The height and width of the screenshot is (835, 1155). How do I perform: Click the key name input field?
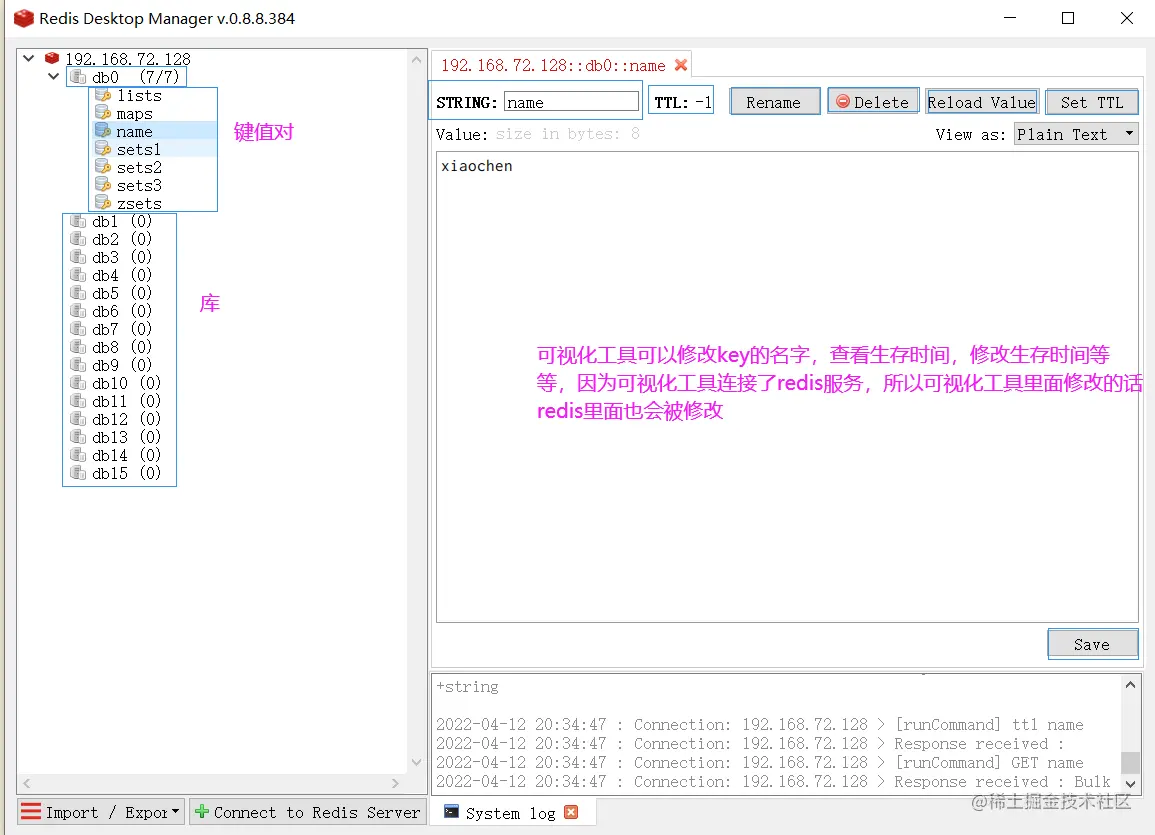pyautogui.click(x=572, y=102)
